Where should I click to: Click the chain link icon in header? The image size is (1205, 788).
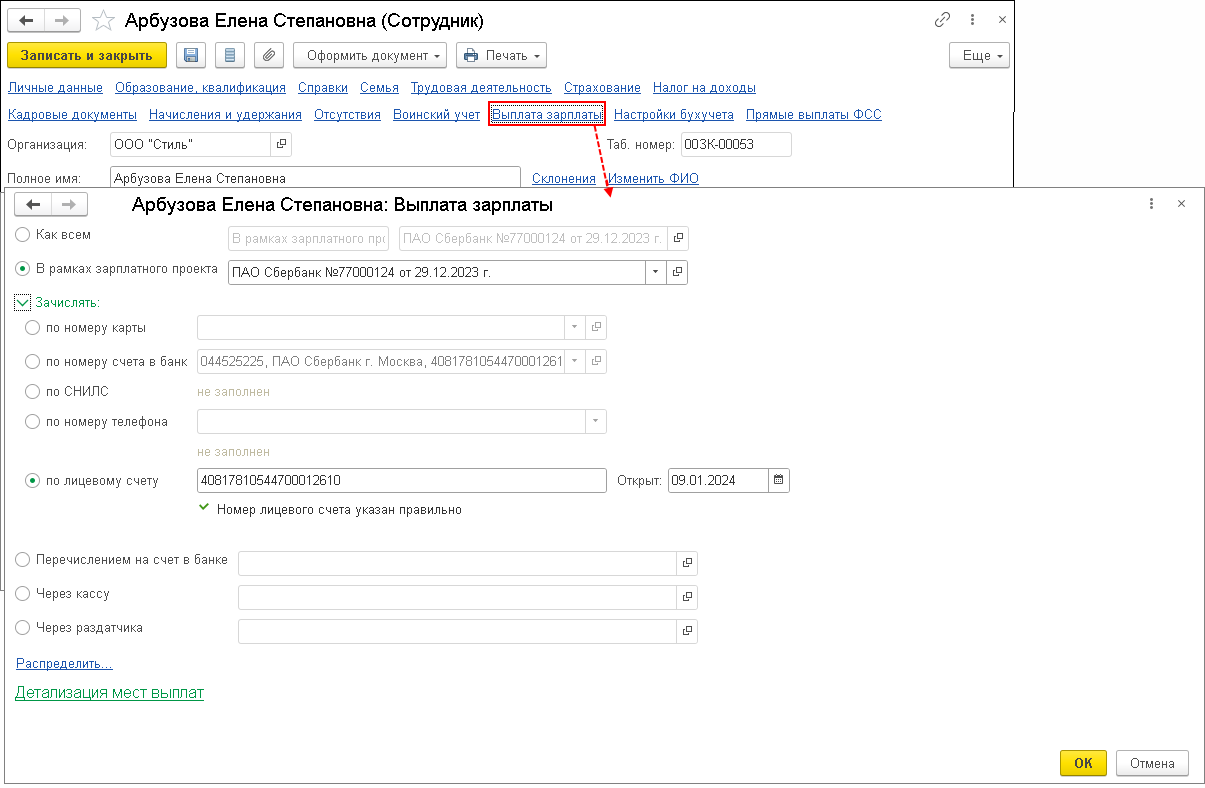pyautogui.click(x=942, y=20)
